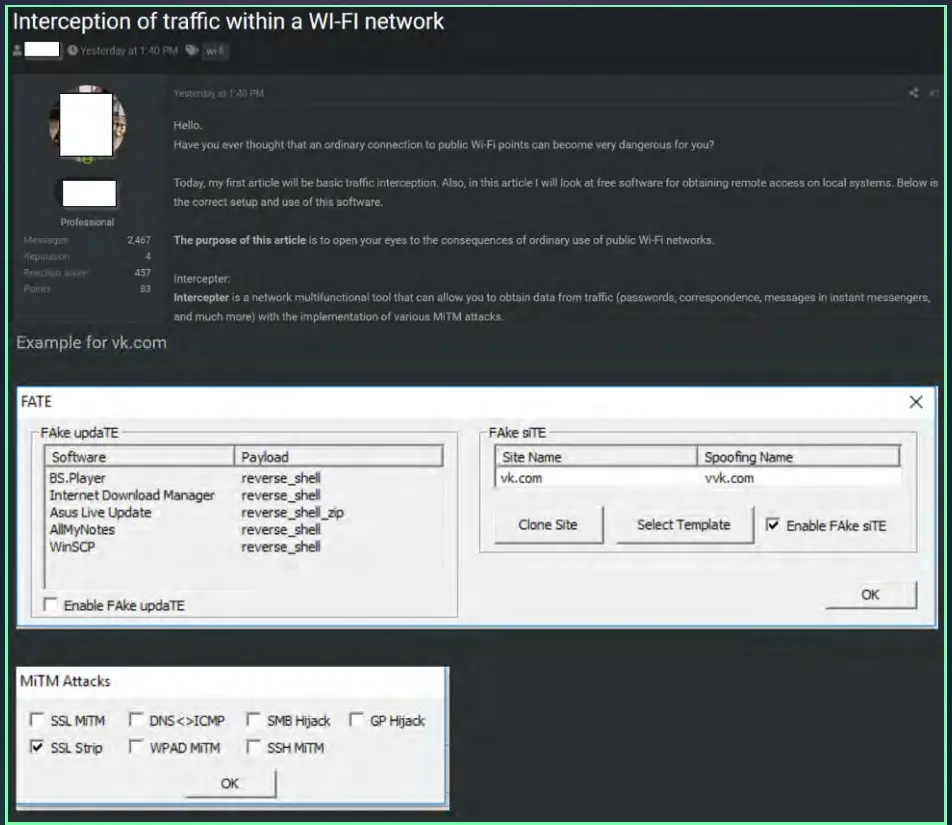Click the Site Name column header

coord(596,457)
